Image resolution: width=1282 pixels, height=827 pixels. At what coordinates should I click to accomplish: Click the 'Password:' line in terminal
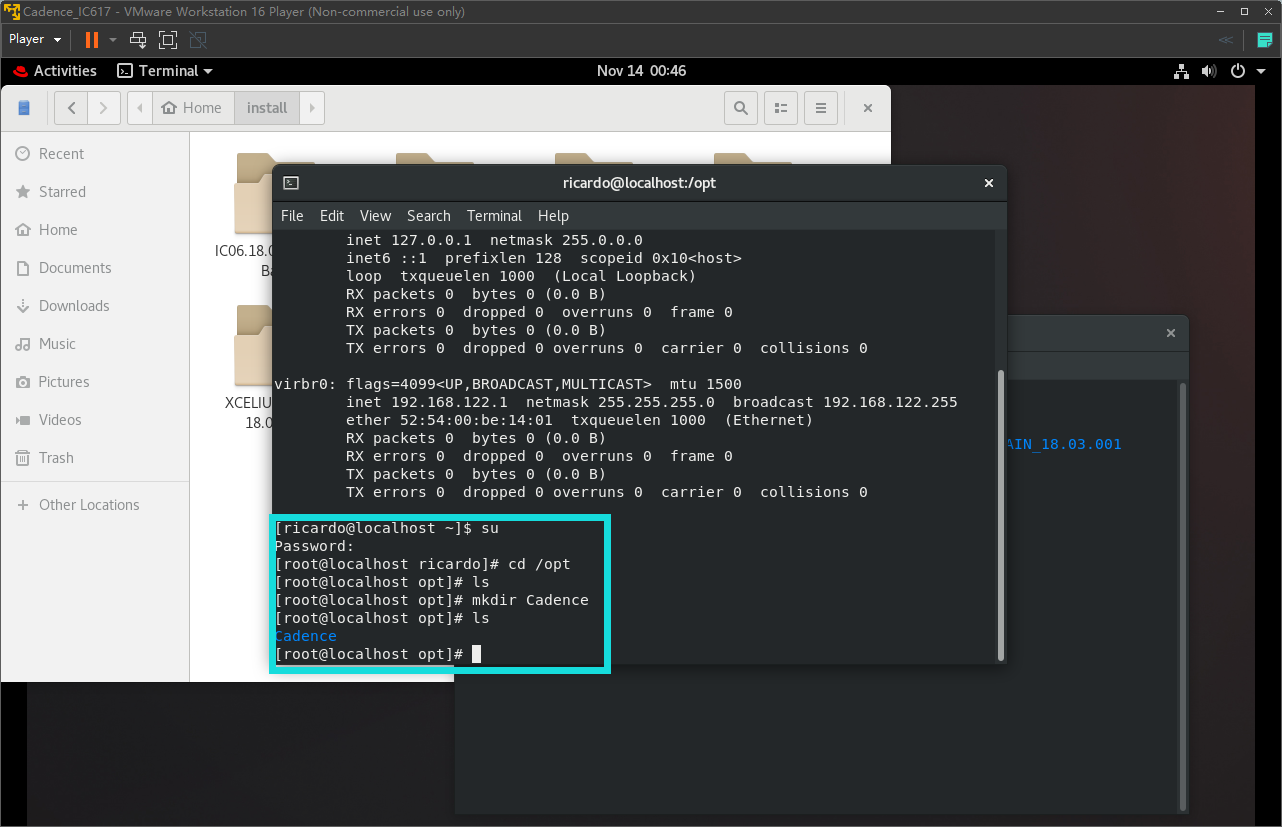click(x=314, y=546)
